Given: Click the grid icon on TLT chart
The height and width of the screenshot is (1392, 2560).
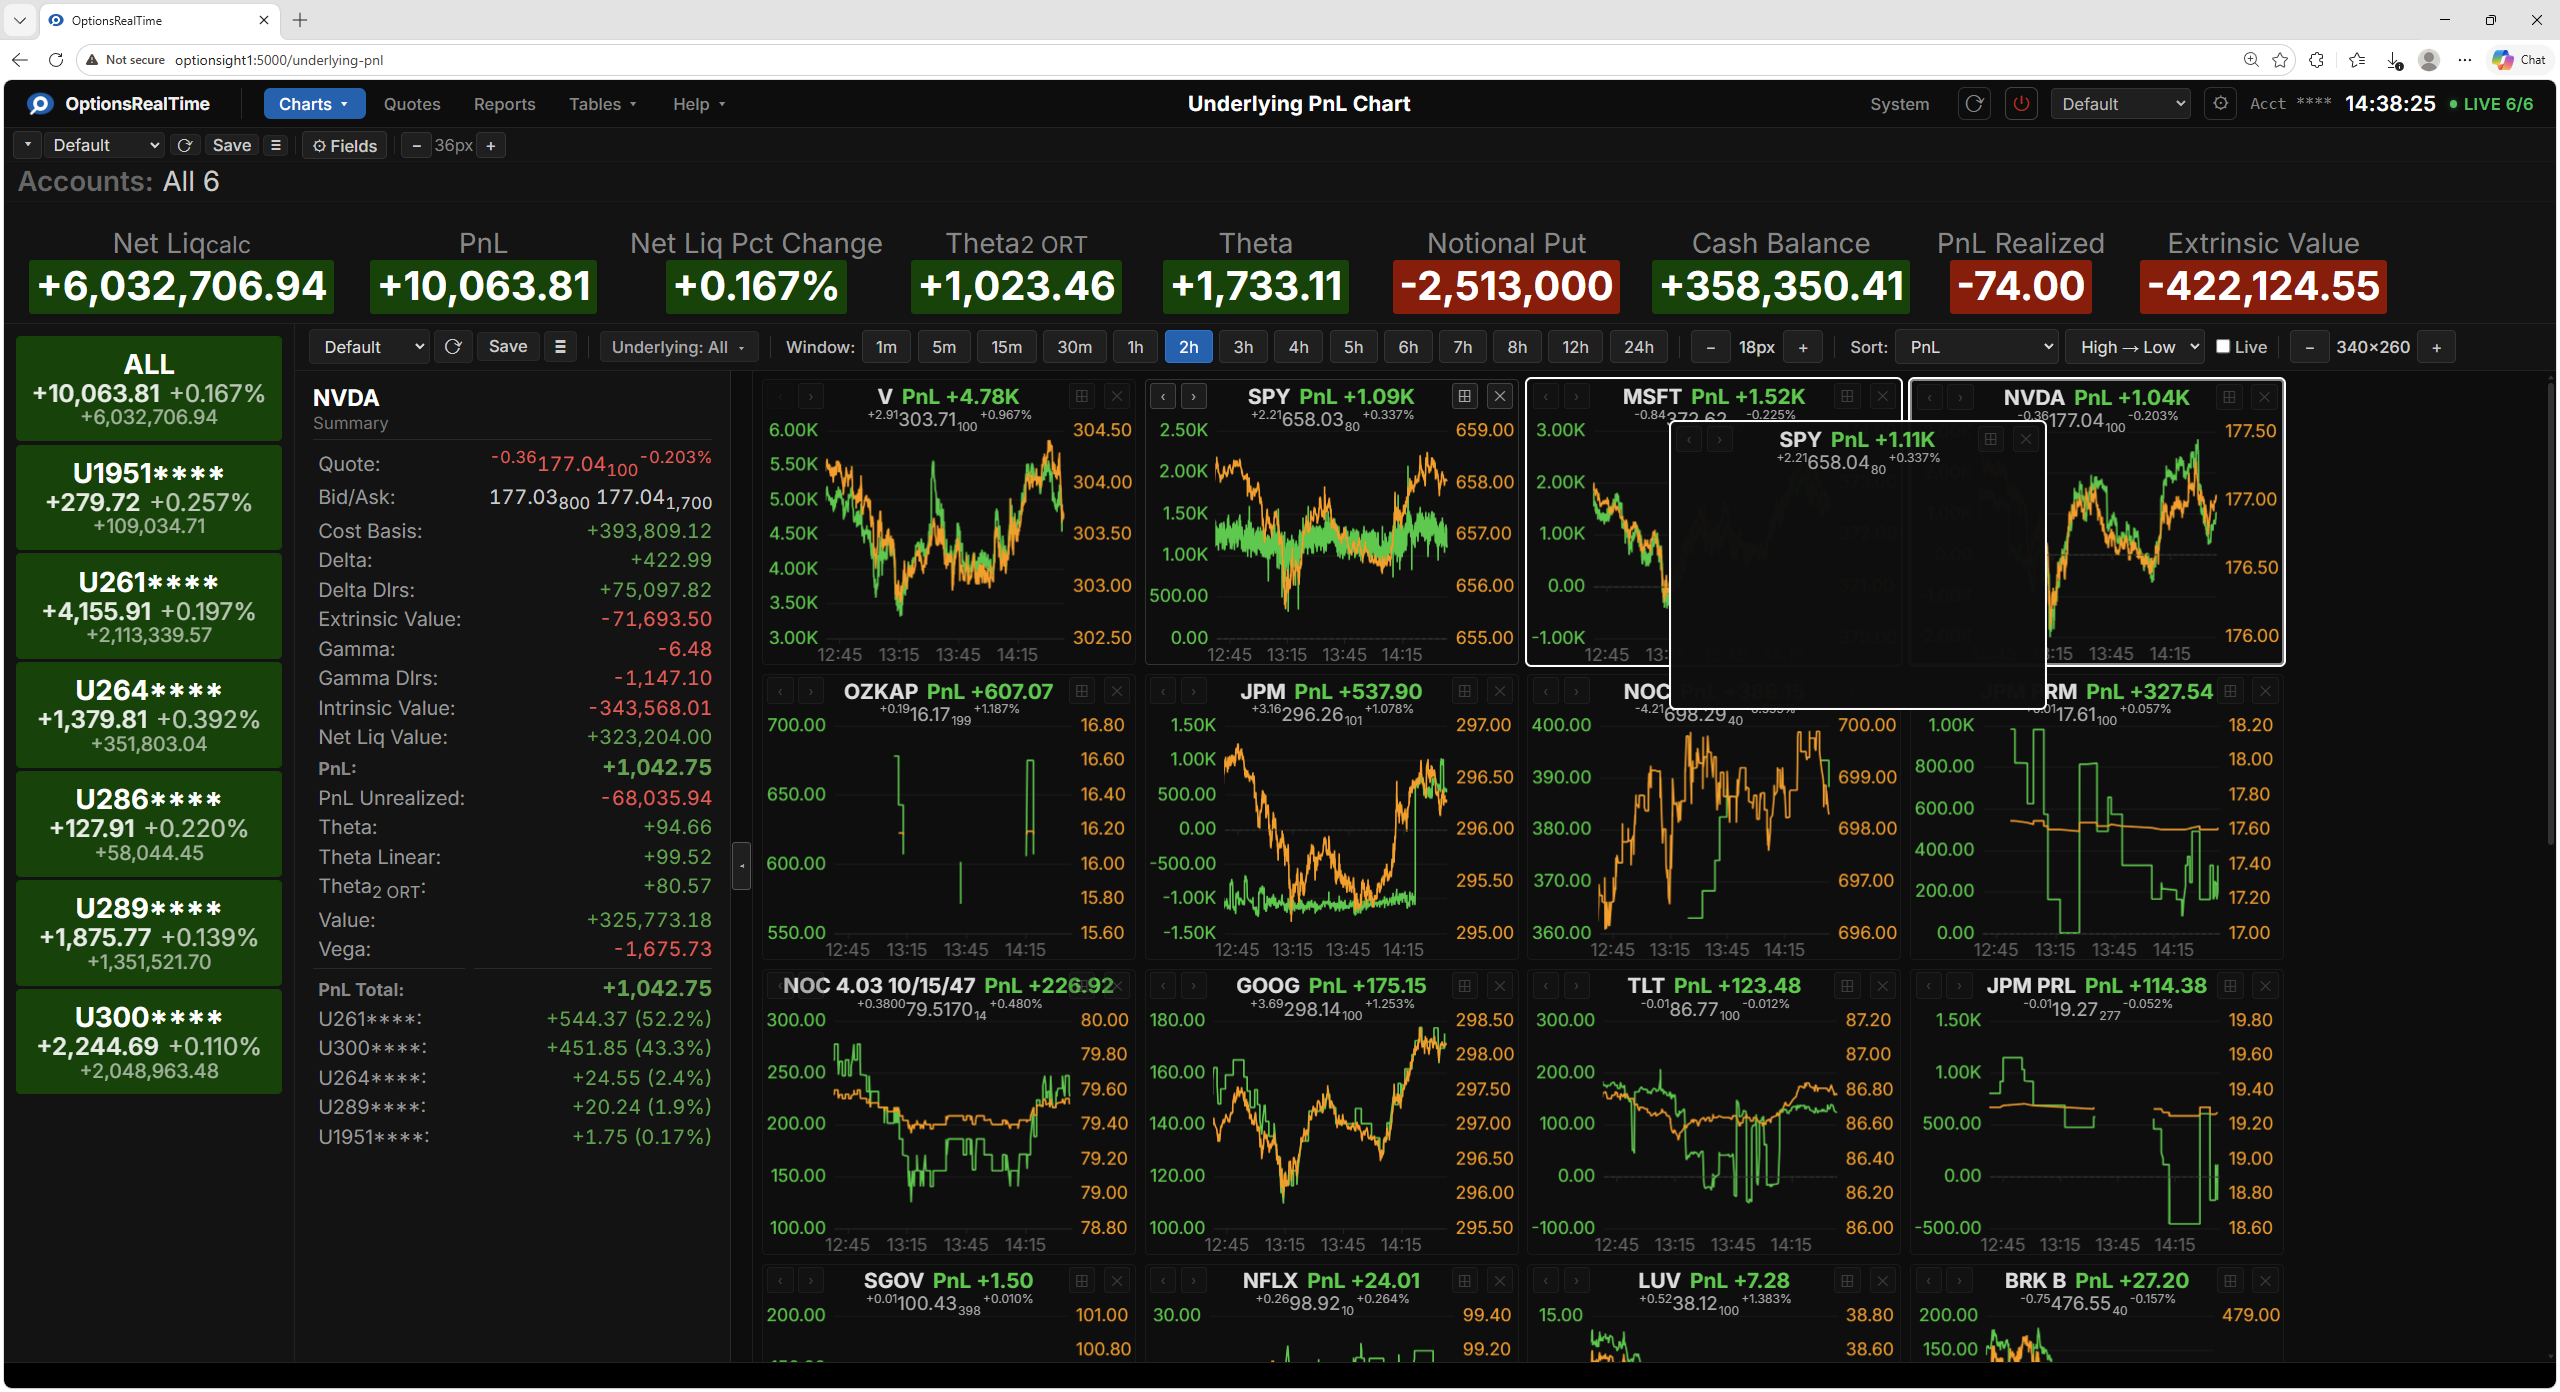Looking at the screenshot, I should pyautogui.click(x=1848, y=986).
